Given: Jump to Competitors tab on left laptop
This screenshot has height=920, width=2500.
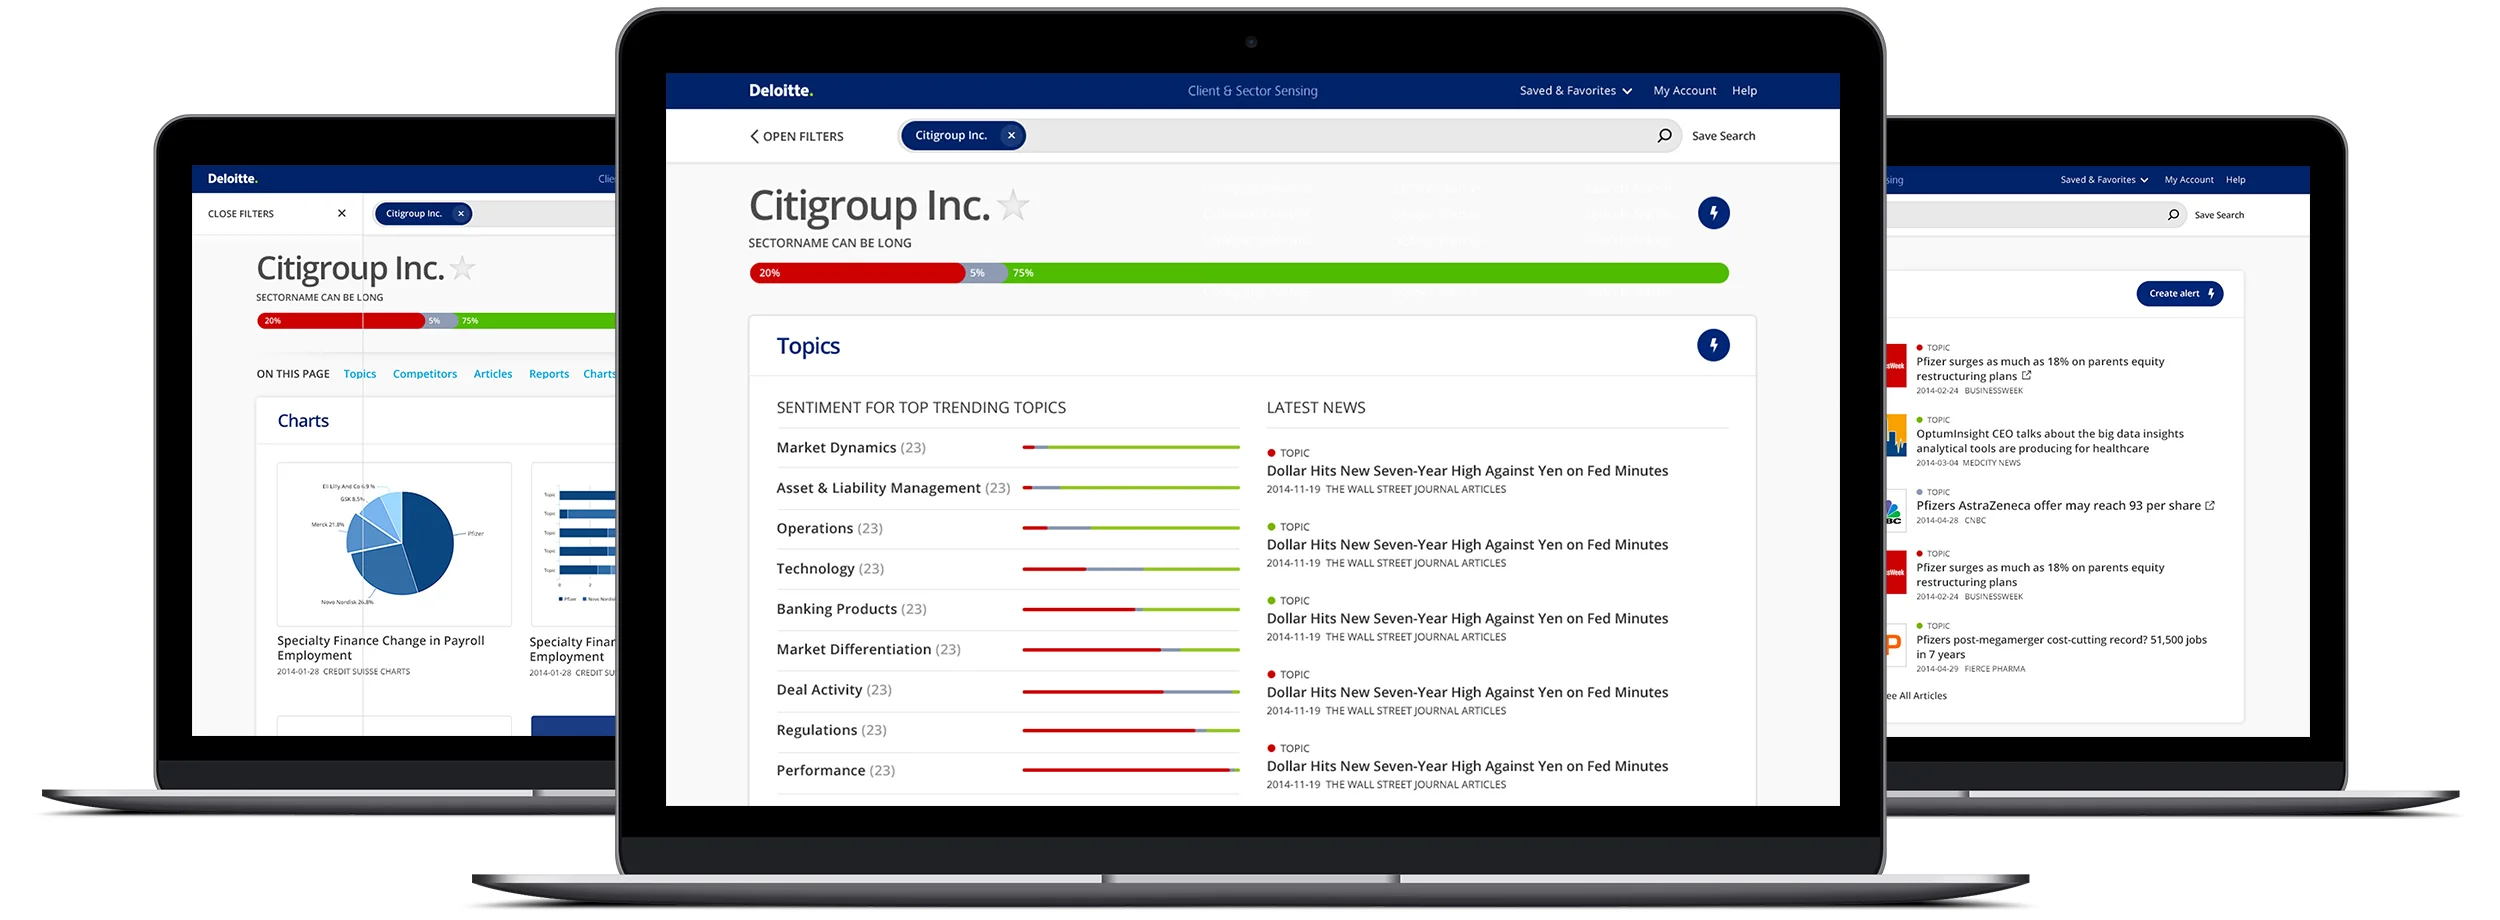Looking at the screenshot, I should click(x=425, y=374).
